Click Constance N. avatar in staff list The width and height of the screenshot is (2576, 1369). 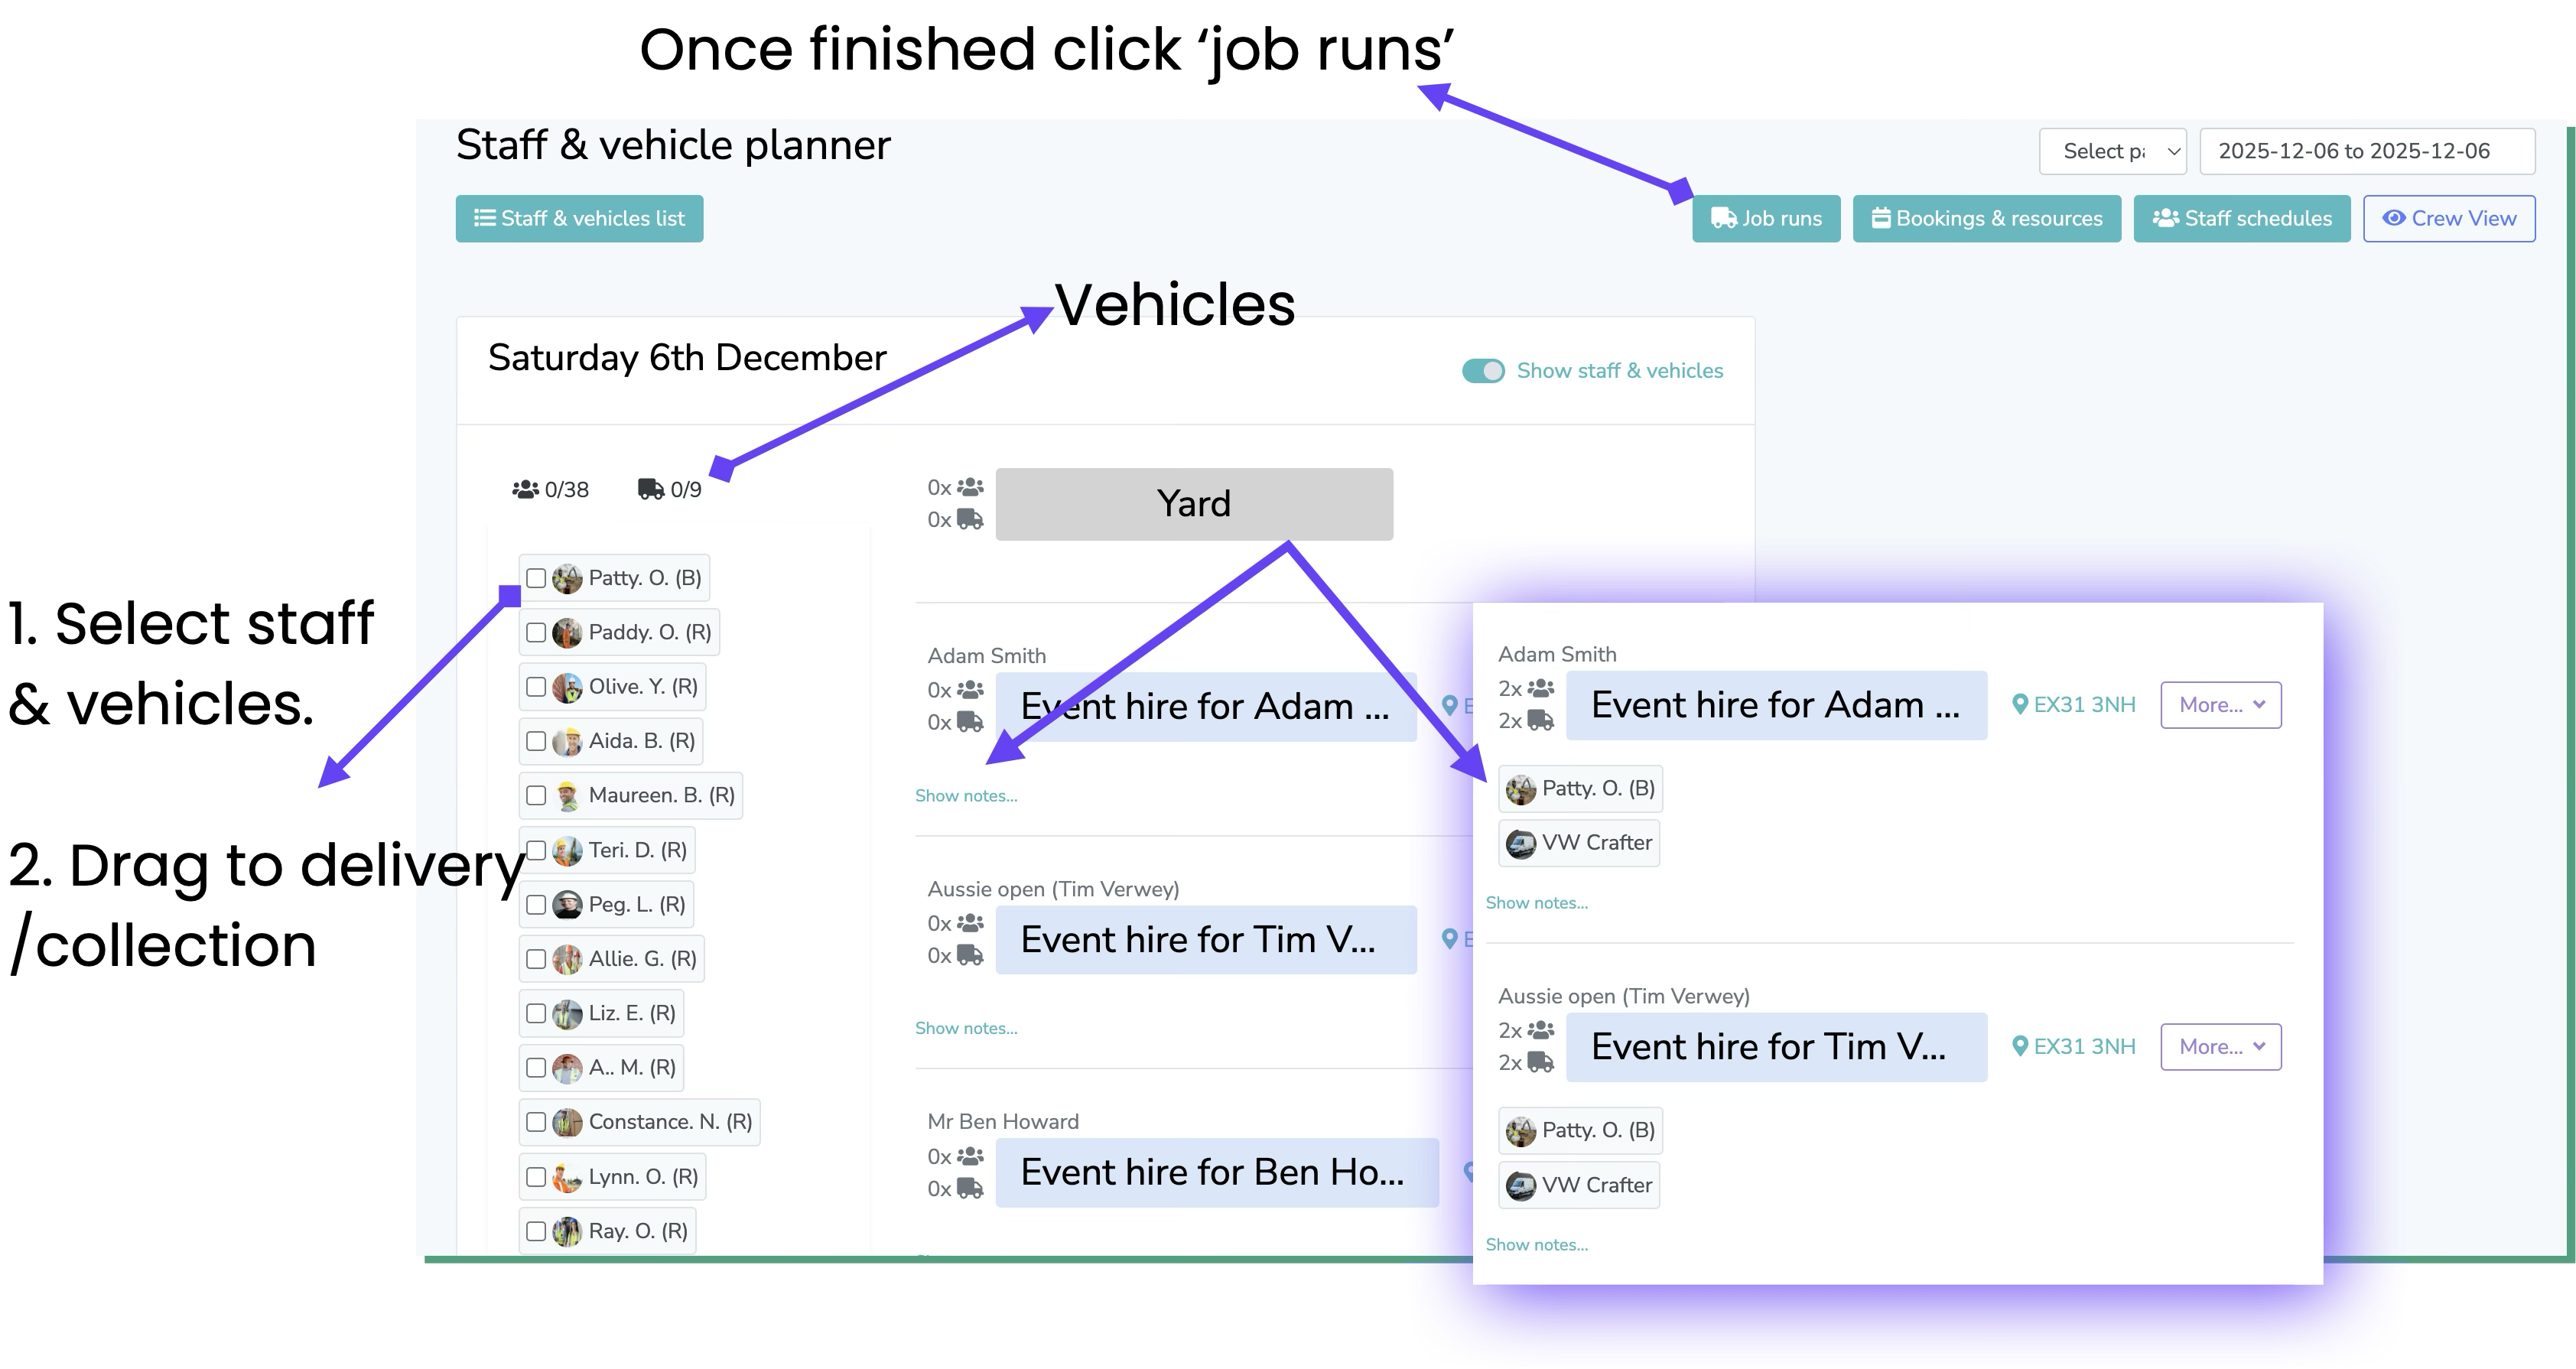pyautogui.click(x=567, y=1122)
